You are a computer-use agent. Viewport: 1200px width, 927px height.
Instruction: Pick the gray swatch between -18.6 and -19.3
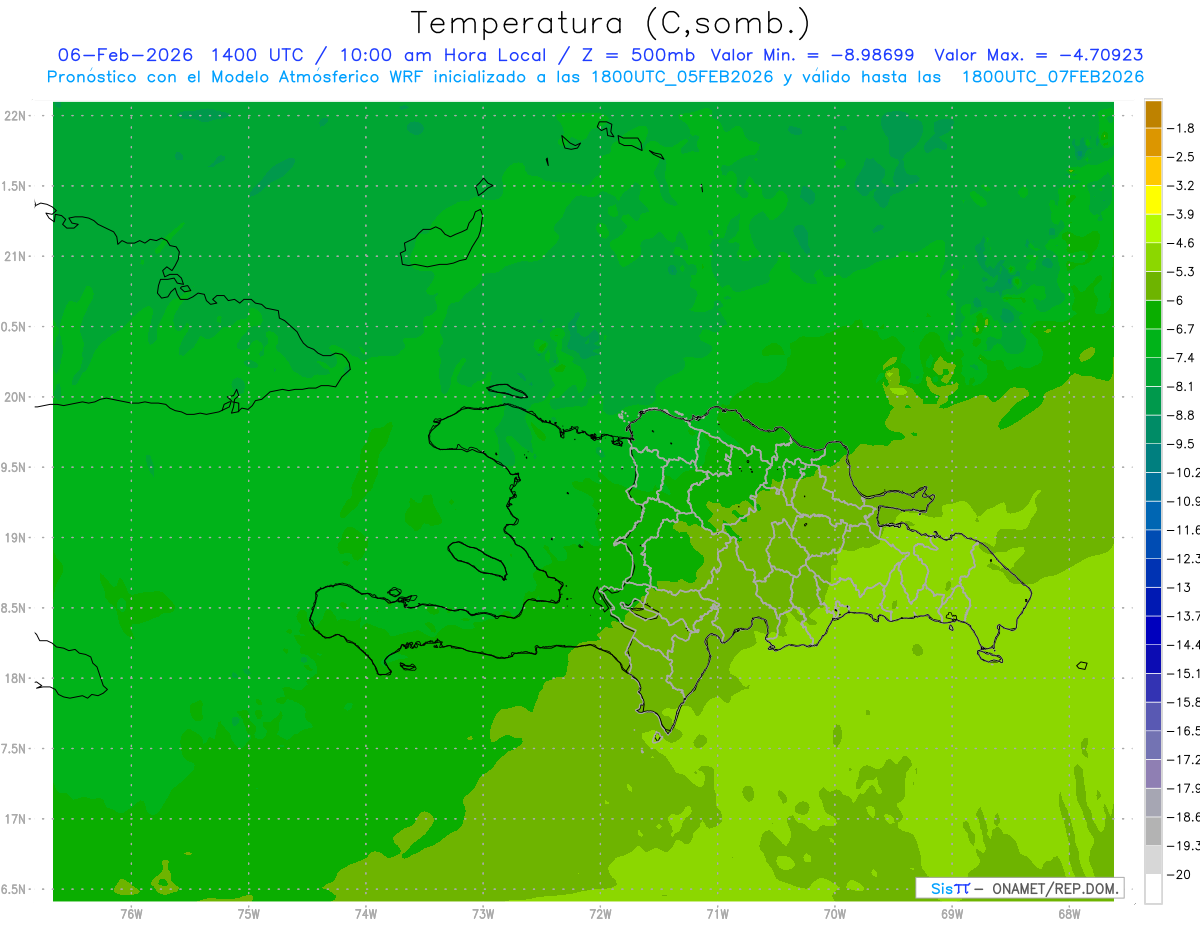1153,831
